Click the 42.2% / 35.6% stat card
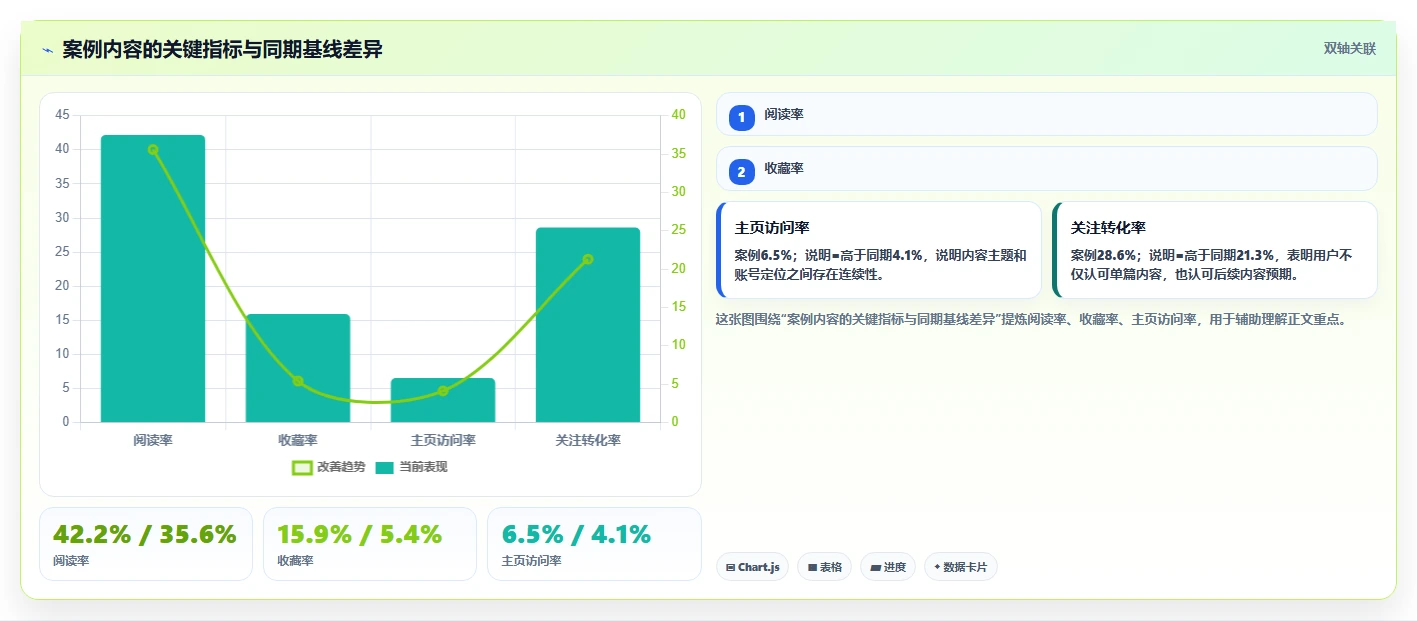Screen dimensions: 1417x621 pyautogui.click(x=146, y=544)
